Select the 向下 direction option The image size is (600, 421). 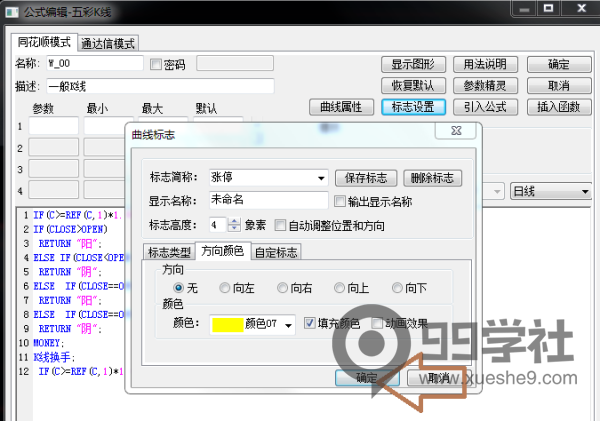pyautogui.click(x=397, y=287)
